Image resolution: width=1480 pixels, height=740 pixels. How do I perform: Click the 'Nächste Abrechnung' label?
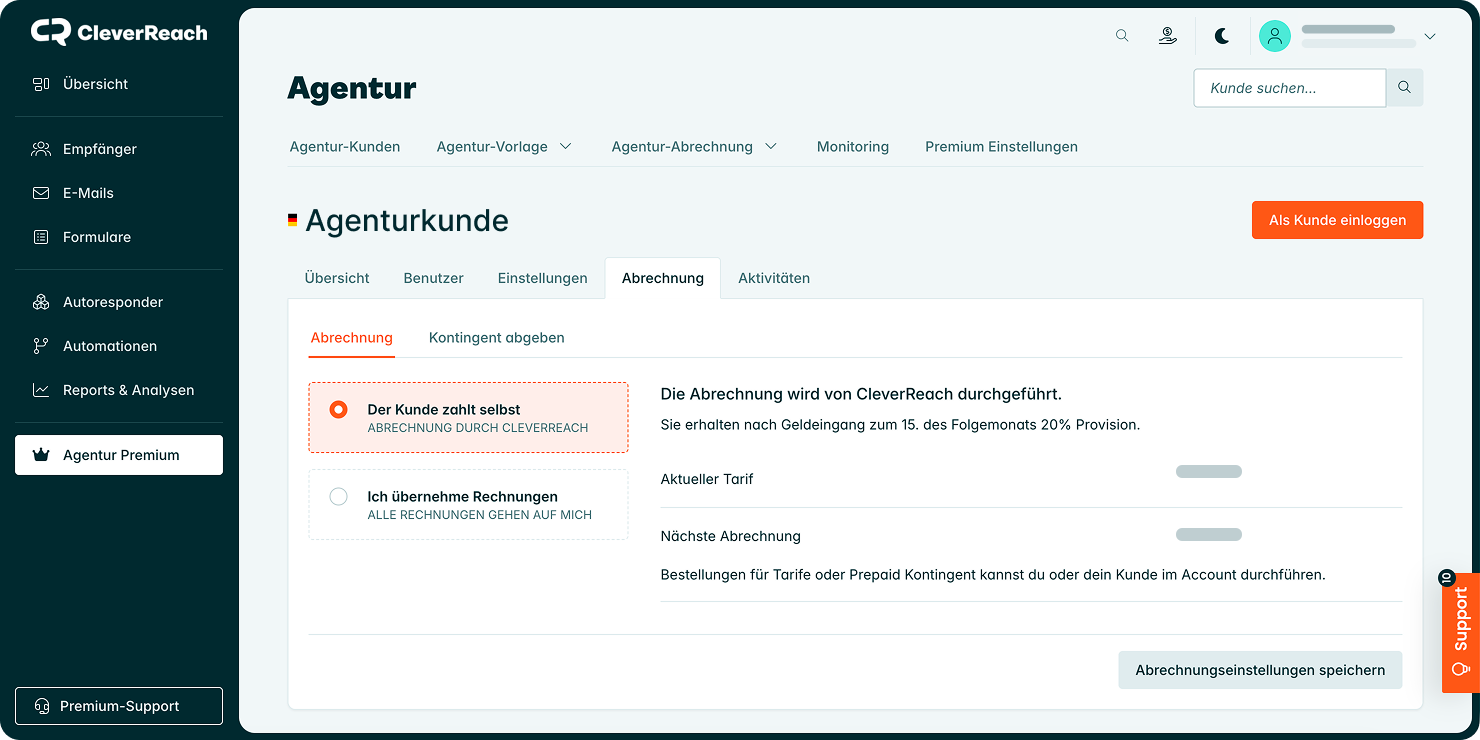731,536
